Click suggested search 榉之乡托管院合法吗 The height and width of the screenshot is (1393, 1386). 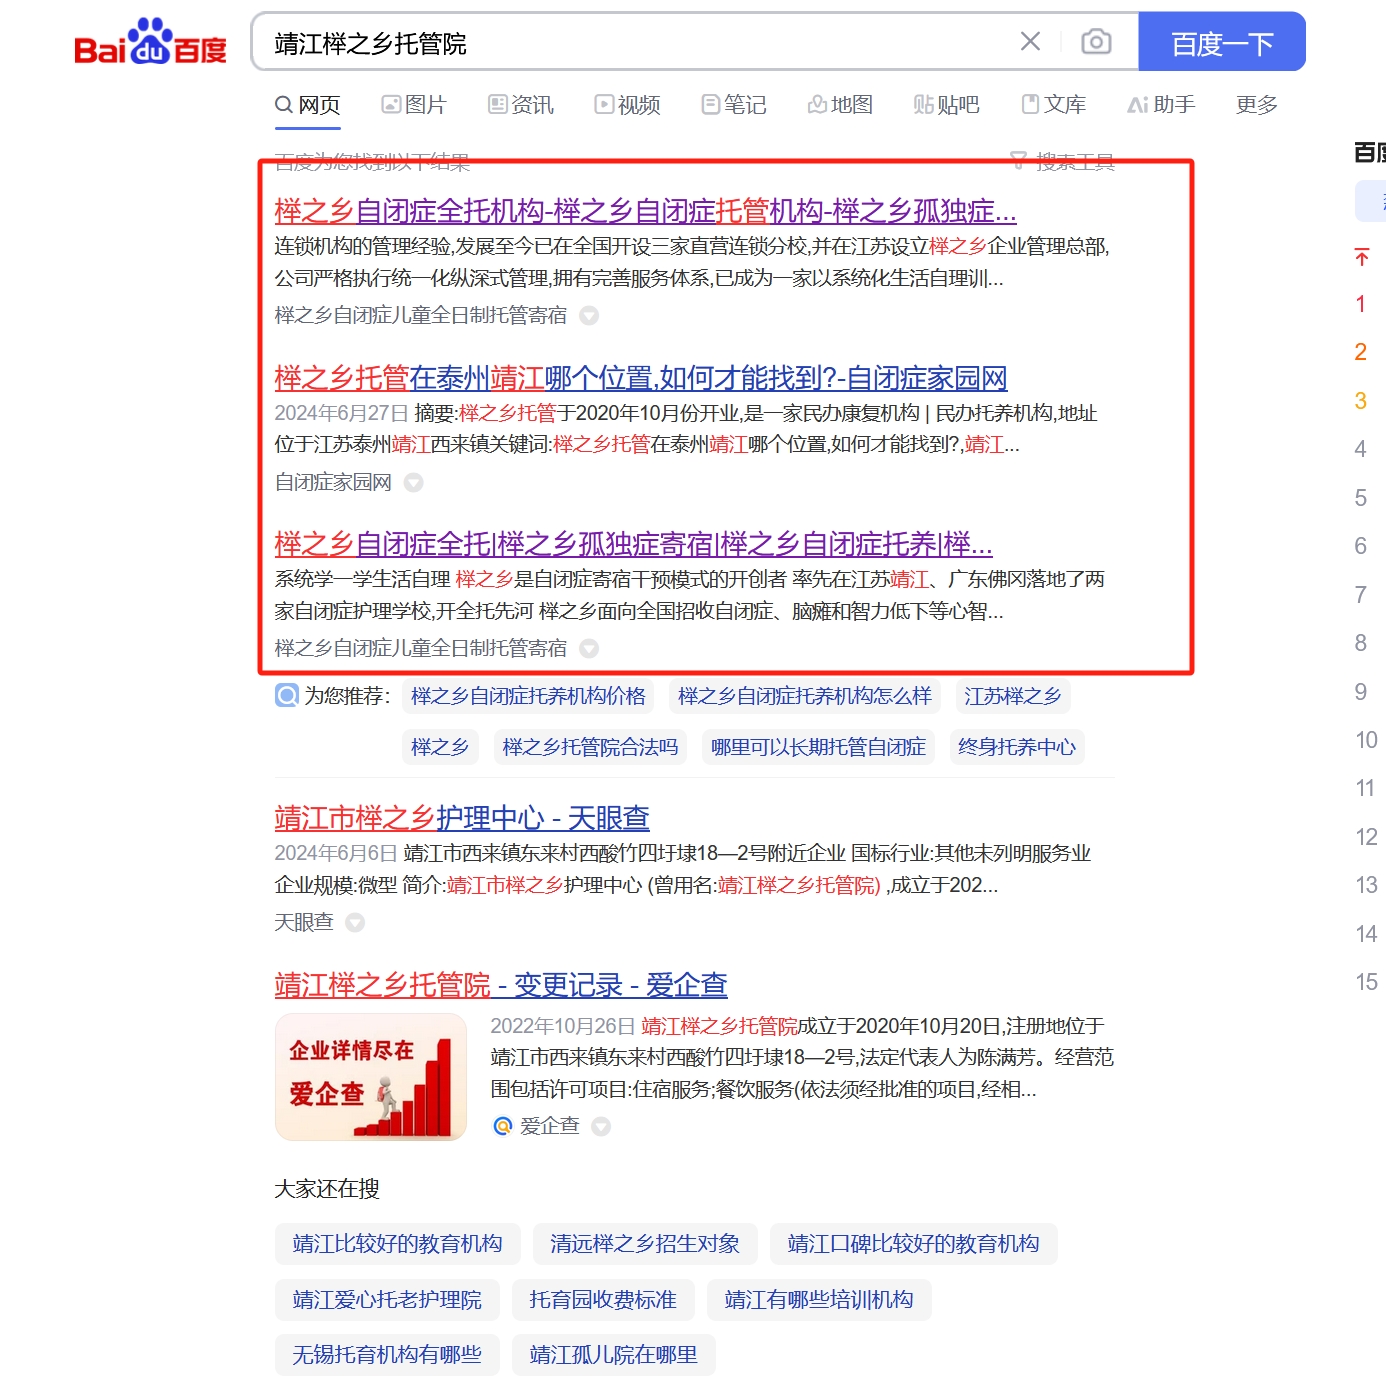tap(591, 747)
